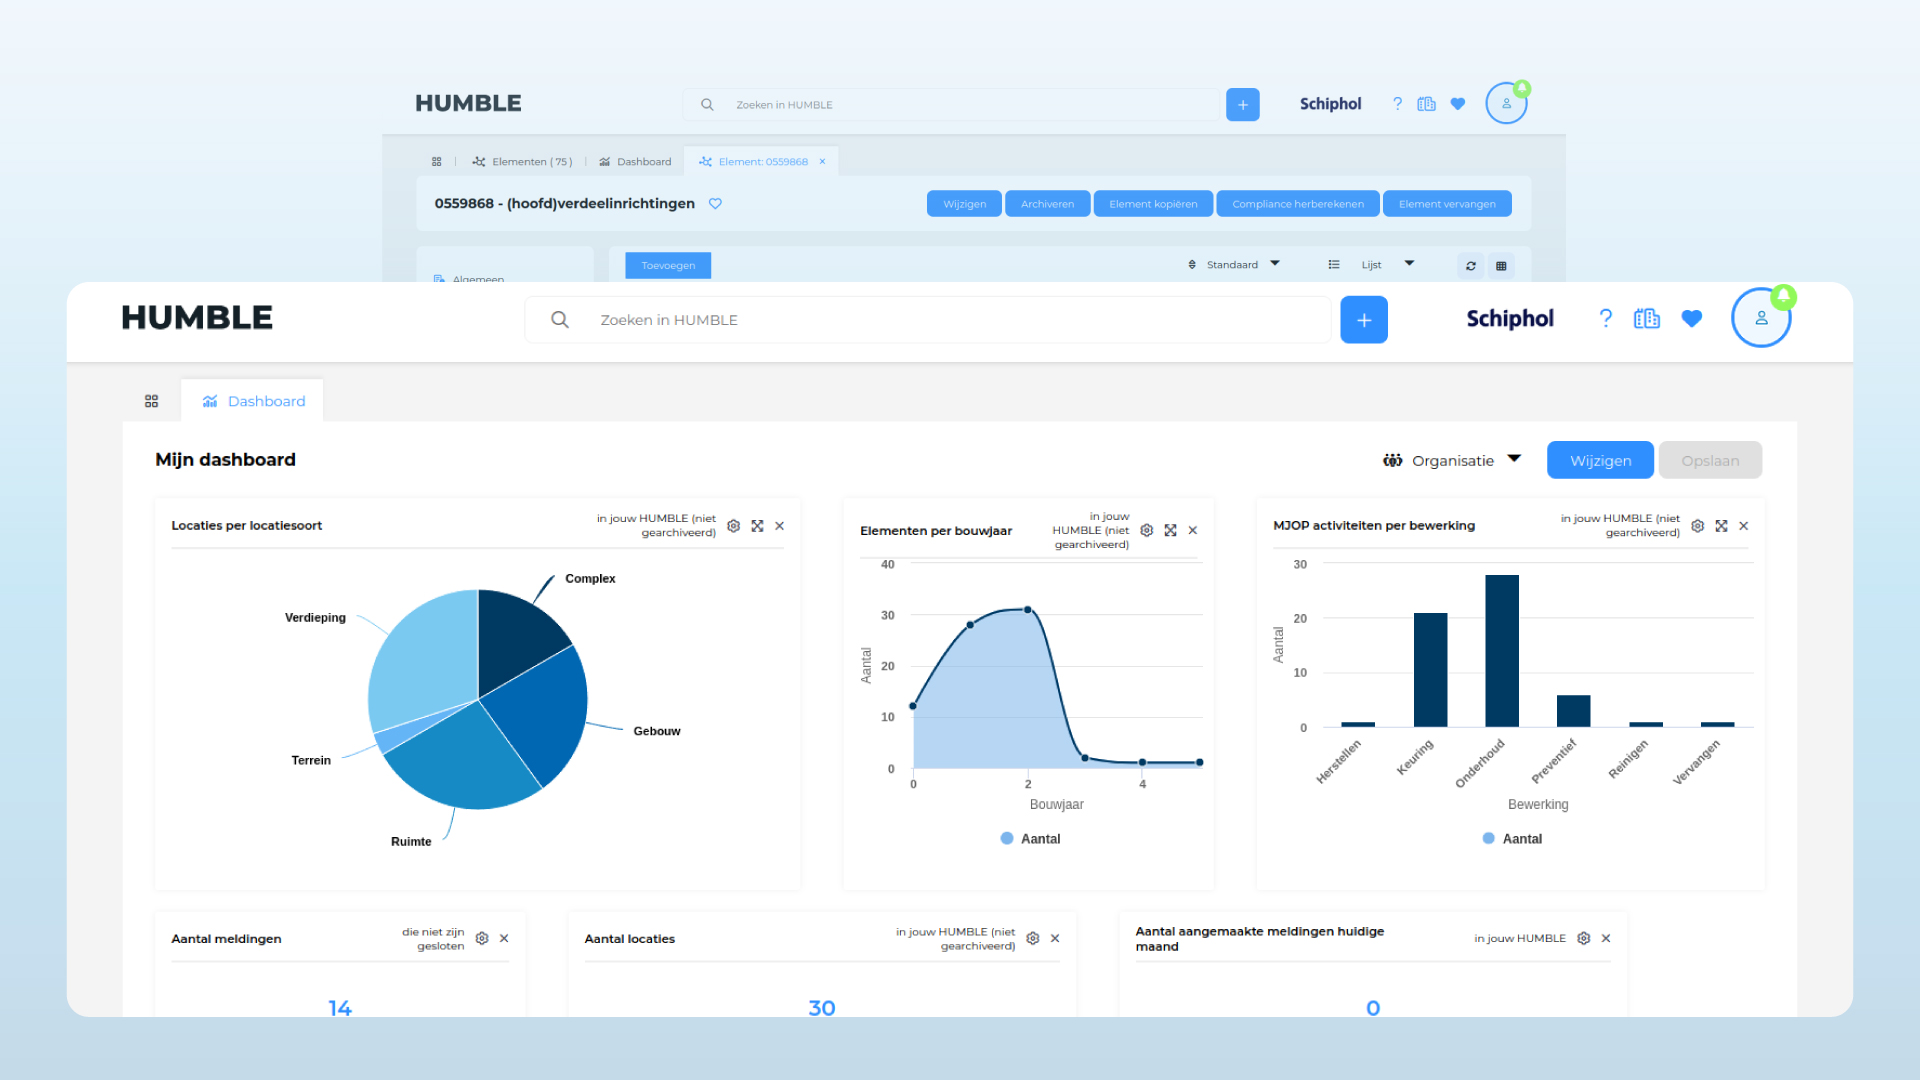Click the buildings icon in header
The width and height of the screenshot is (1920, 1080).
pyautogui.click(x=1646, y=318)
